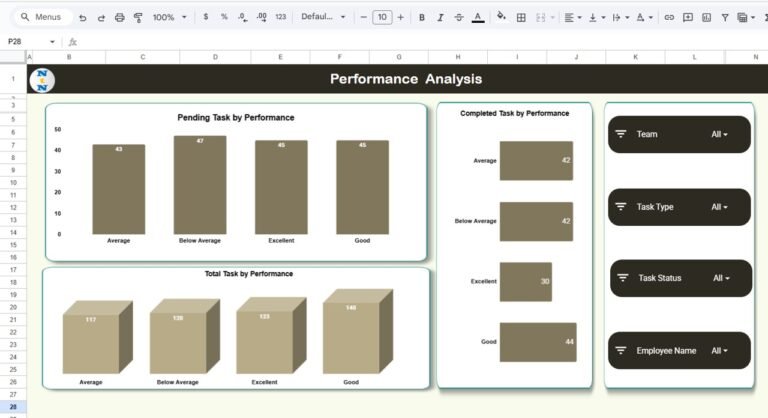Viewport: 768px width, 418px height.
Task: Click the filter icon on the Task Status slicer
Action: 623,278
